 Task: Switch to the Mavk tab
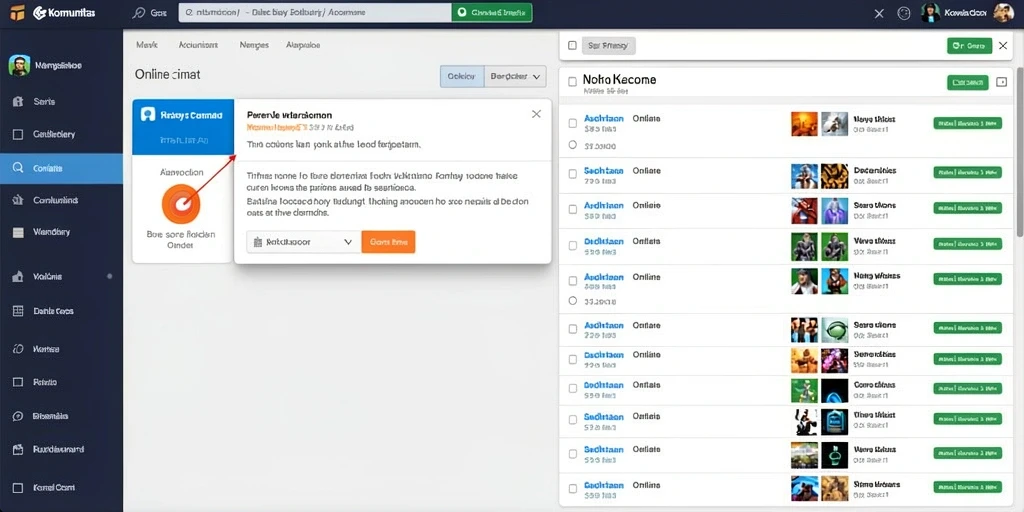(147, 45)
